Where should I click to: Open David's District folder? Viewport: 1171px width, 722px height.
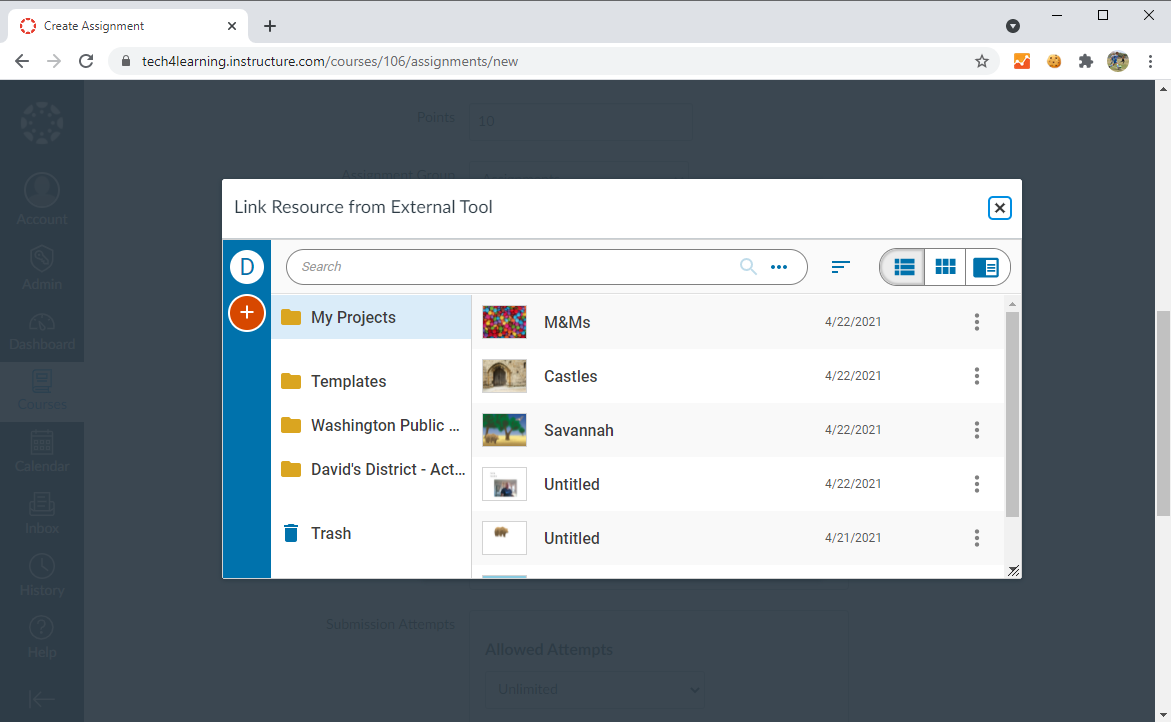(371, 470)
